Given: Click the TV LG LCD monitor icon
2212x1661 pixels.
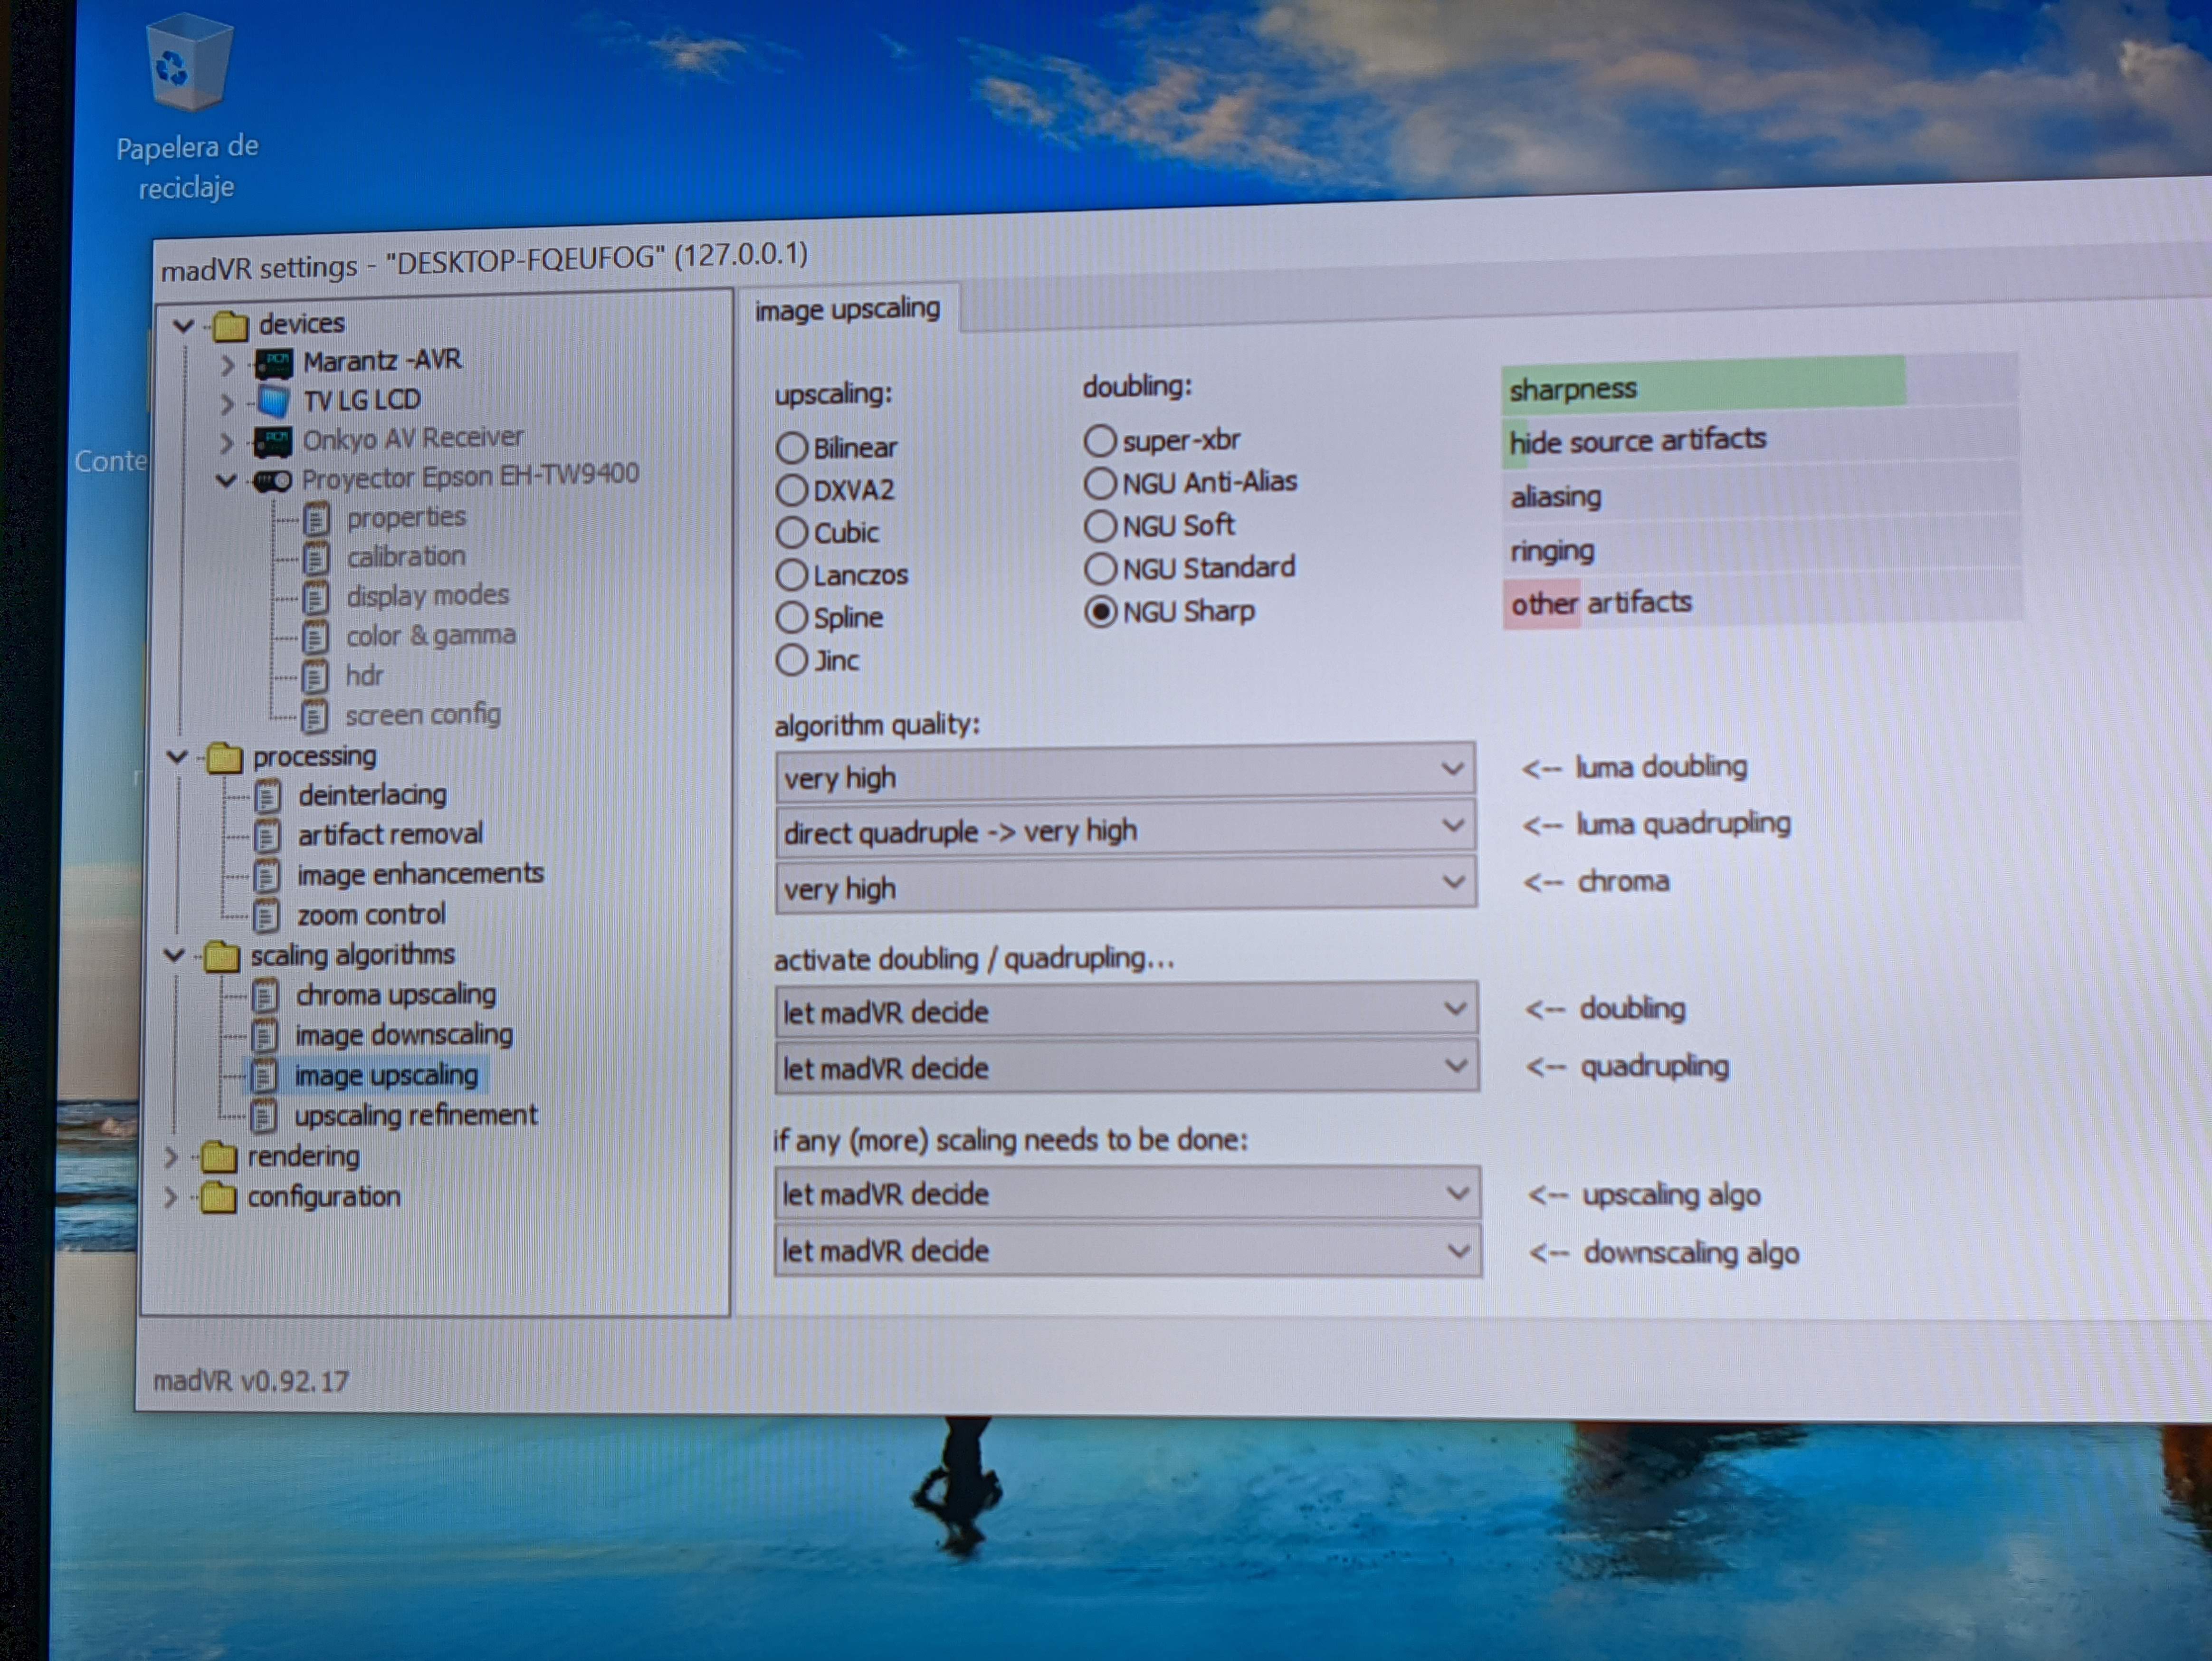Looking at the screenshot, I should (x=273, y=402).
